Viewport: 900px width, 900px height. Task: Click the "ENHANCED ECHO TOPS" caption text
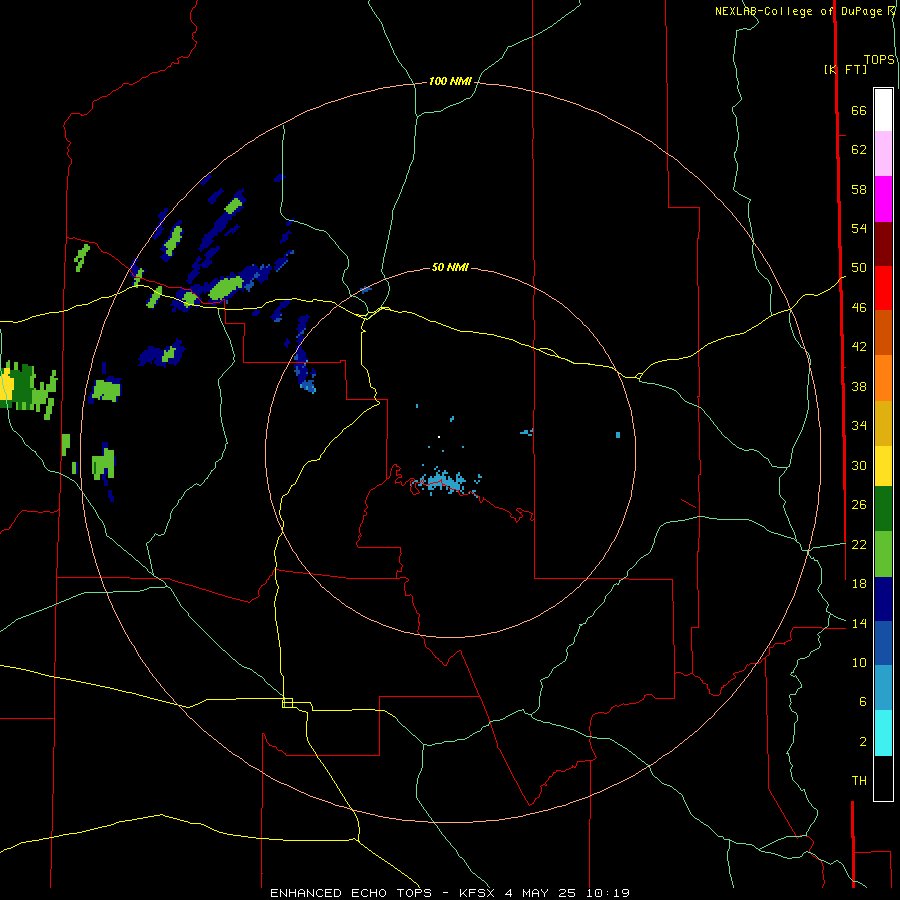tap(351, 893)
